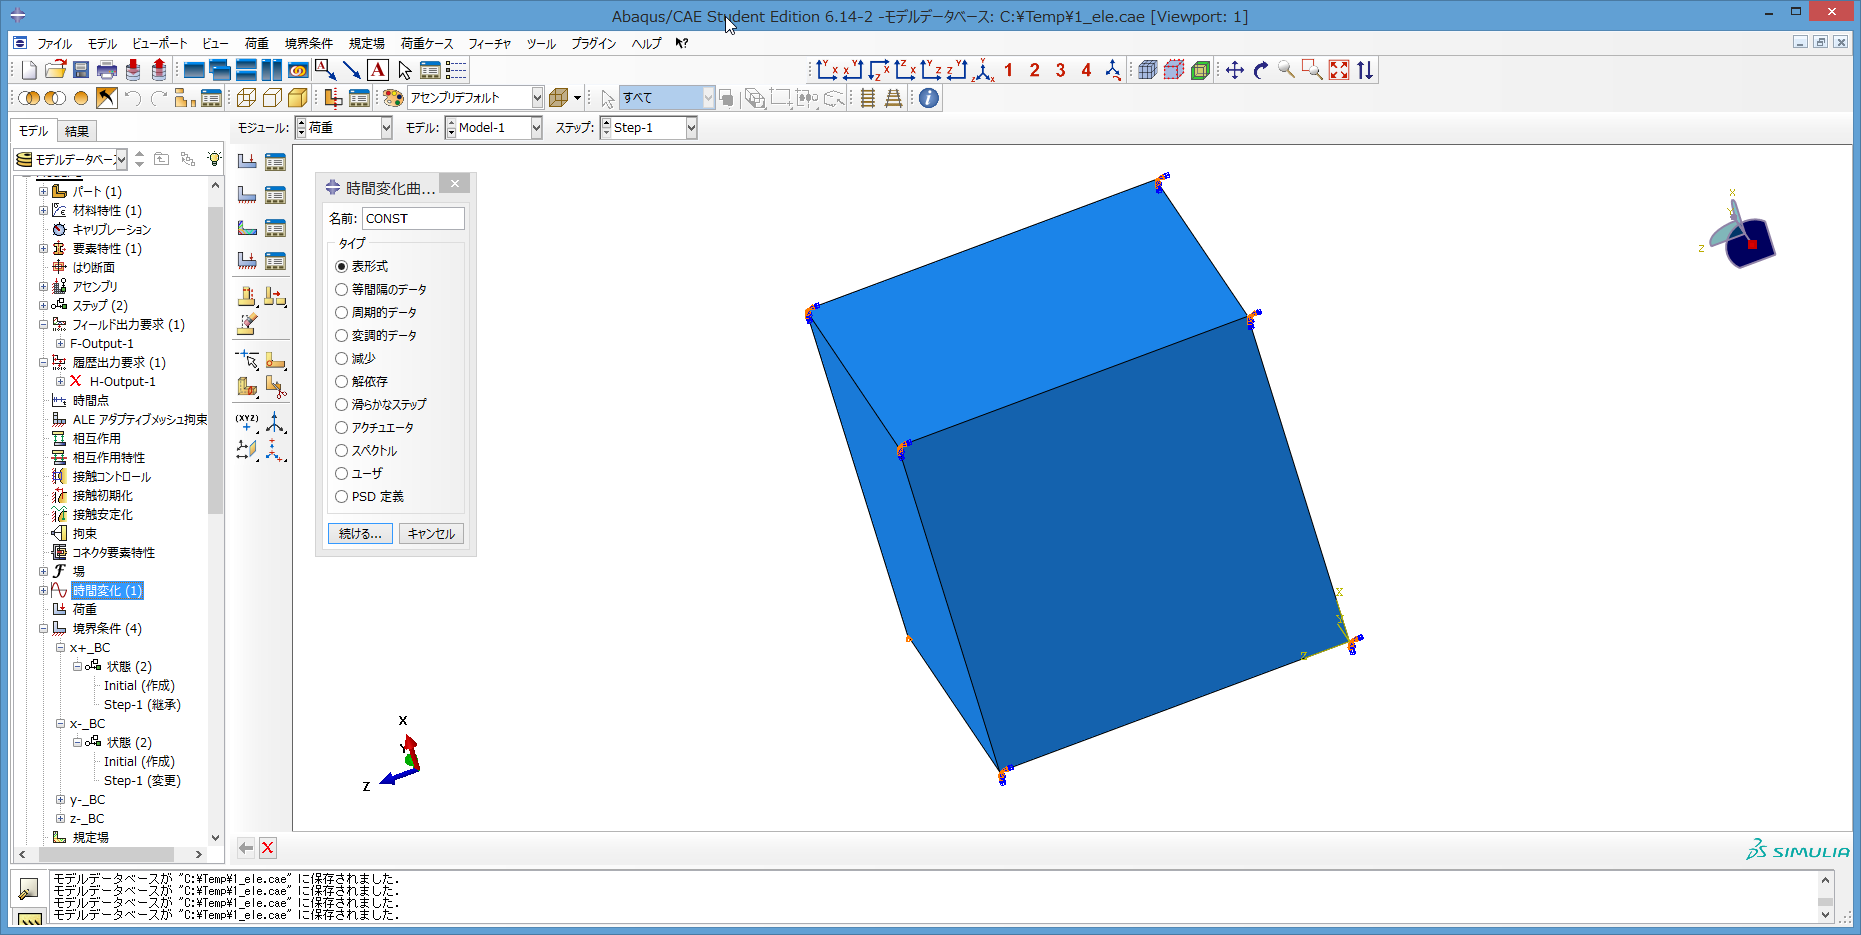Click the 名前 input field containing CONST

[413, 218]
